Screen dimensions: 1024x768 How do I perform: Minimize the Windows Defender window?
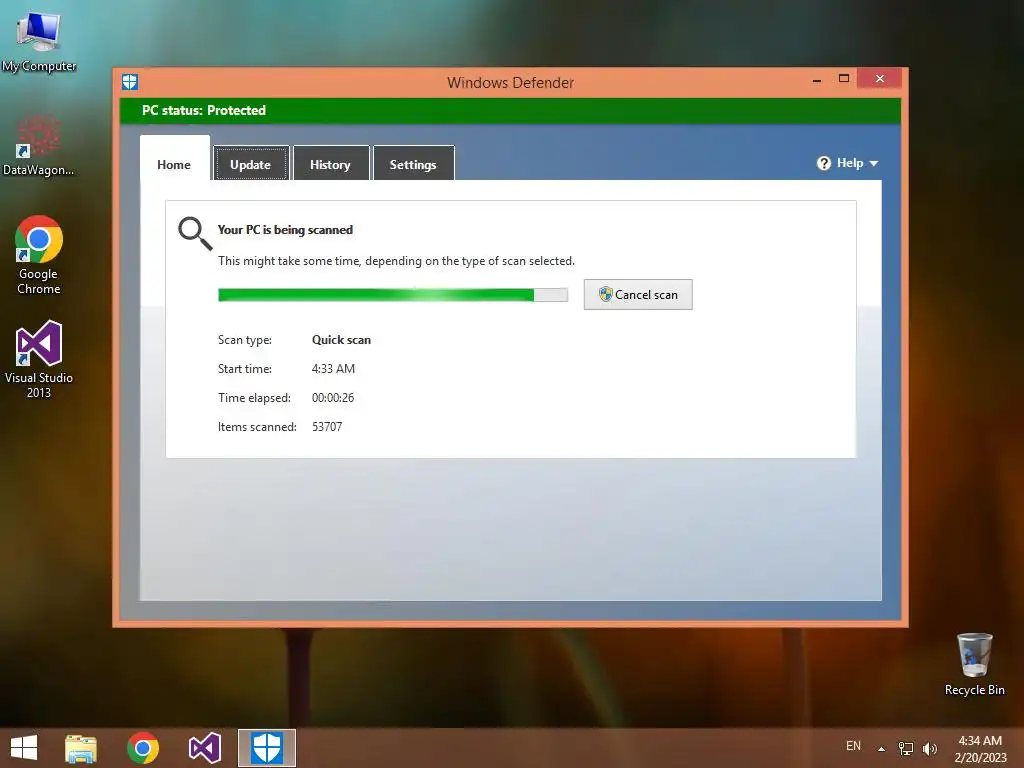pyautogui.click(x=817, y=80)
